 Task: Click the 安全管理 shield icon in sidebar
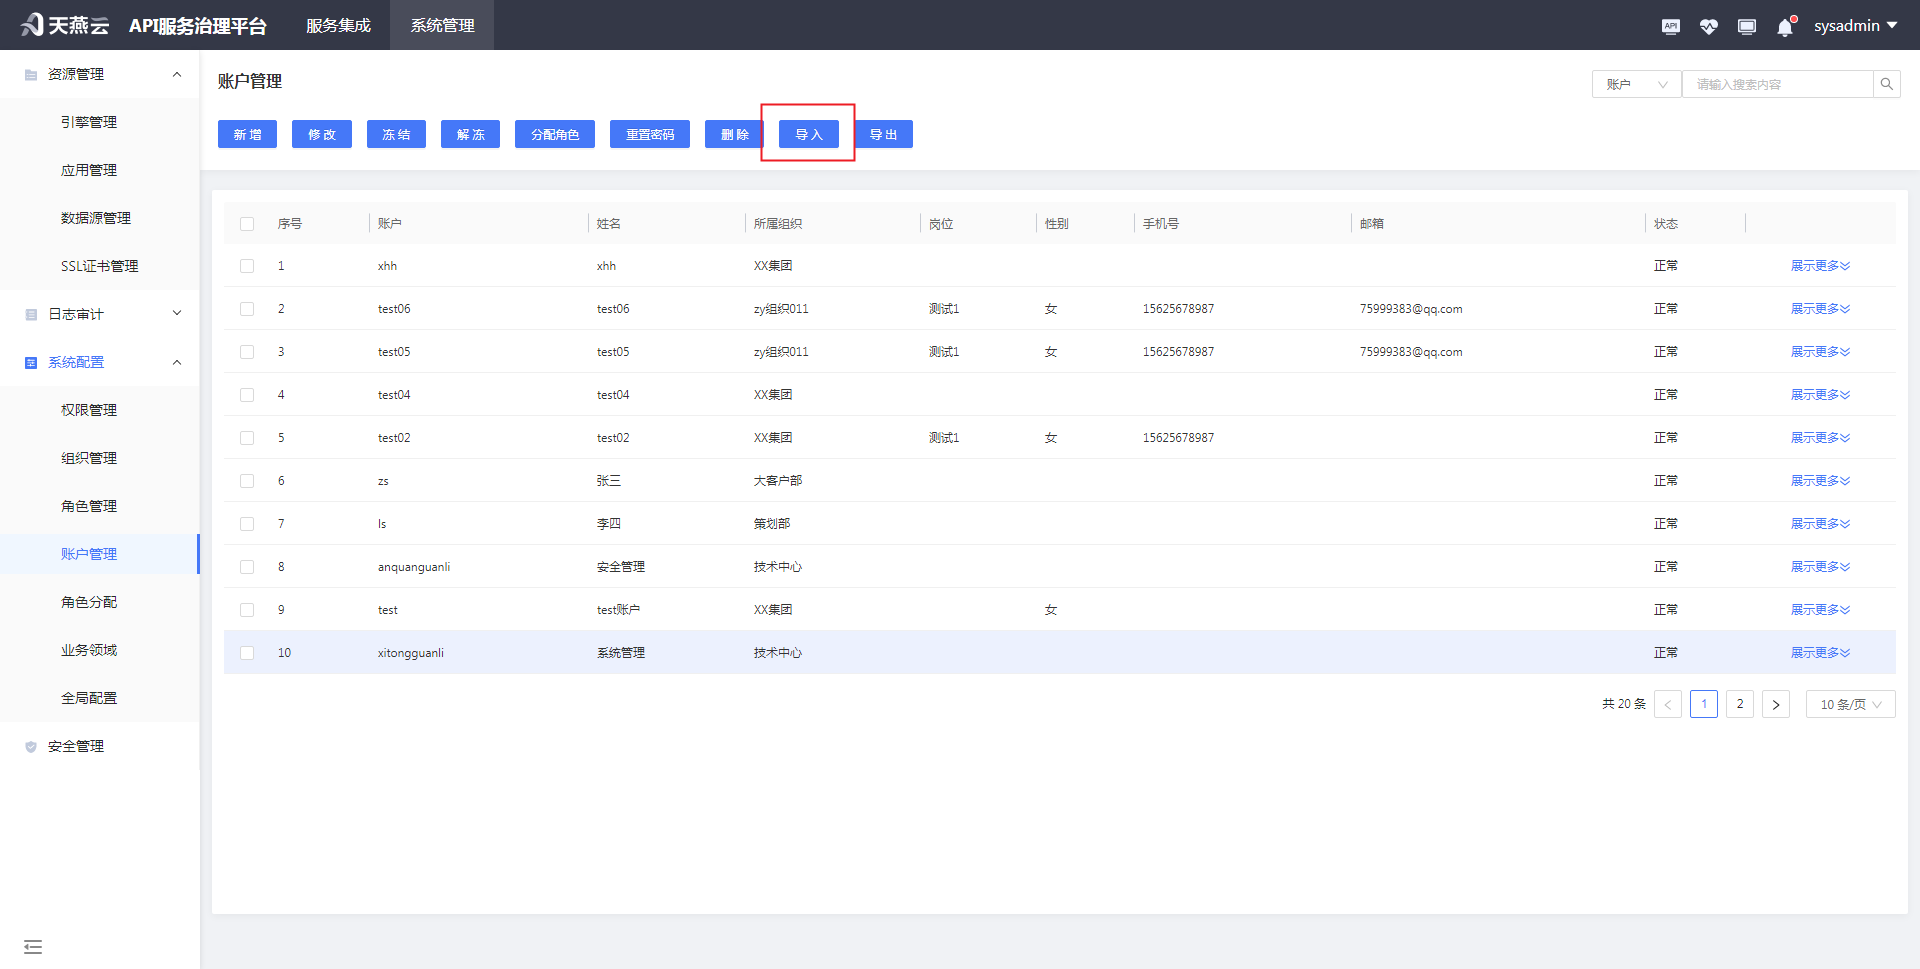click(30, 745)
